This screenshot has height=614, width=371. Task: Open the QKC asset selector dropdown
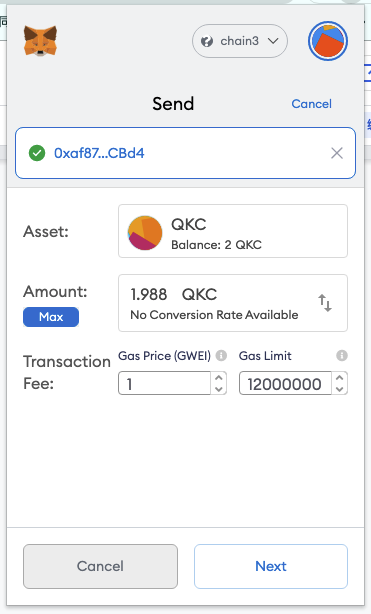point(233,231)
